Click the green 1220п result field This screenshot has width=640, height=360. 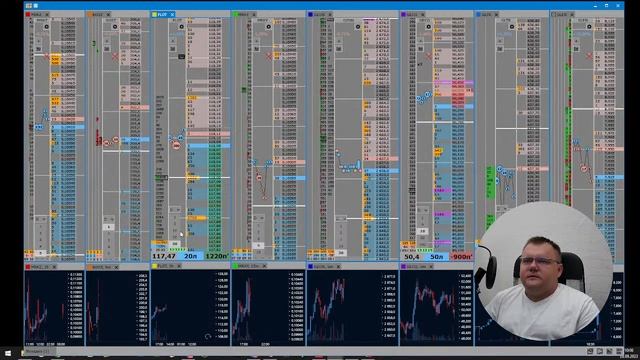pos(217,256)
